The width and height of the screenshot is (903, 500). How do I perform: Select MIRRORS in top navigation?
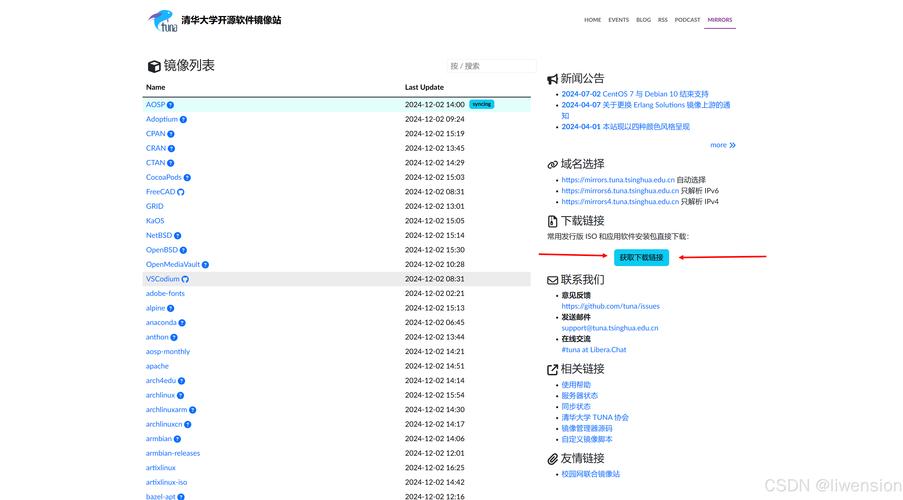720,20
